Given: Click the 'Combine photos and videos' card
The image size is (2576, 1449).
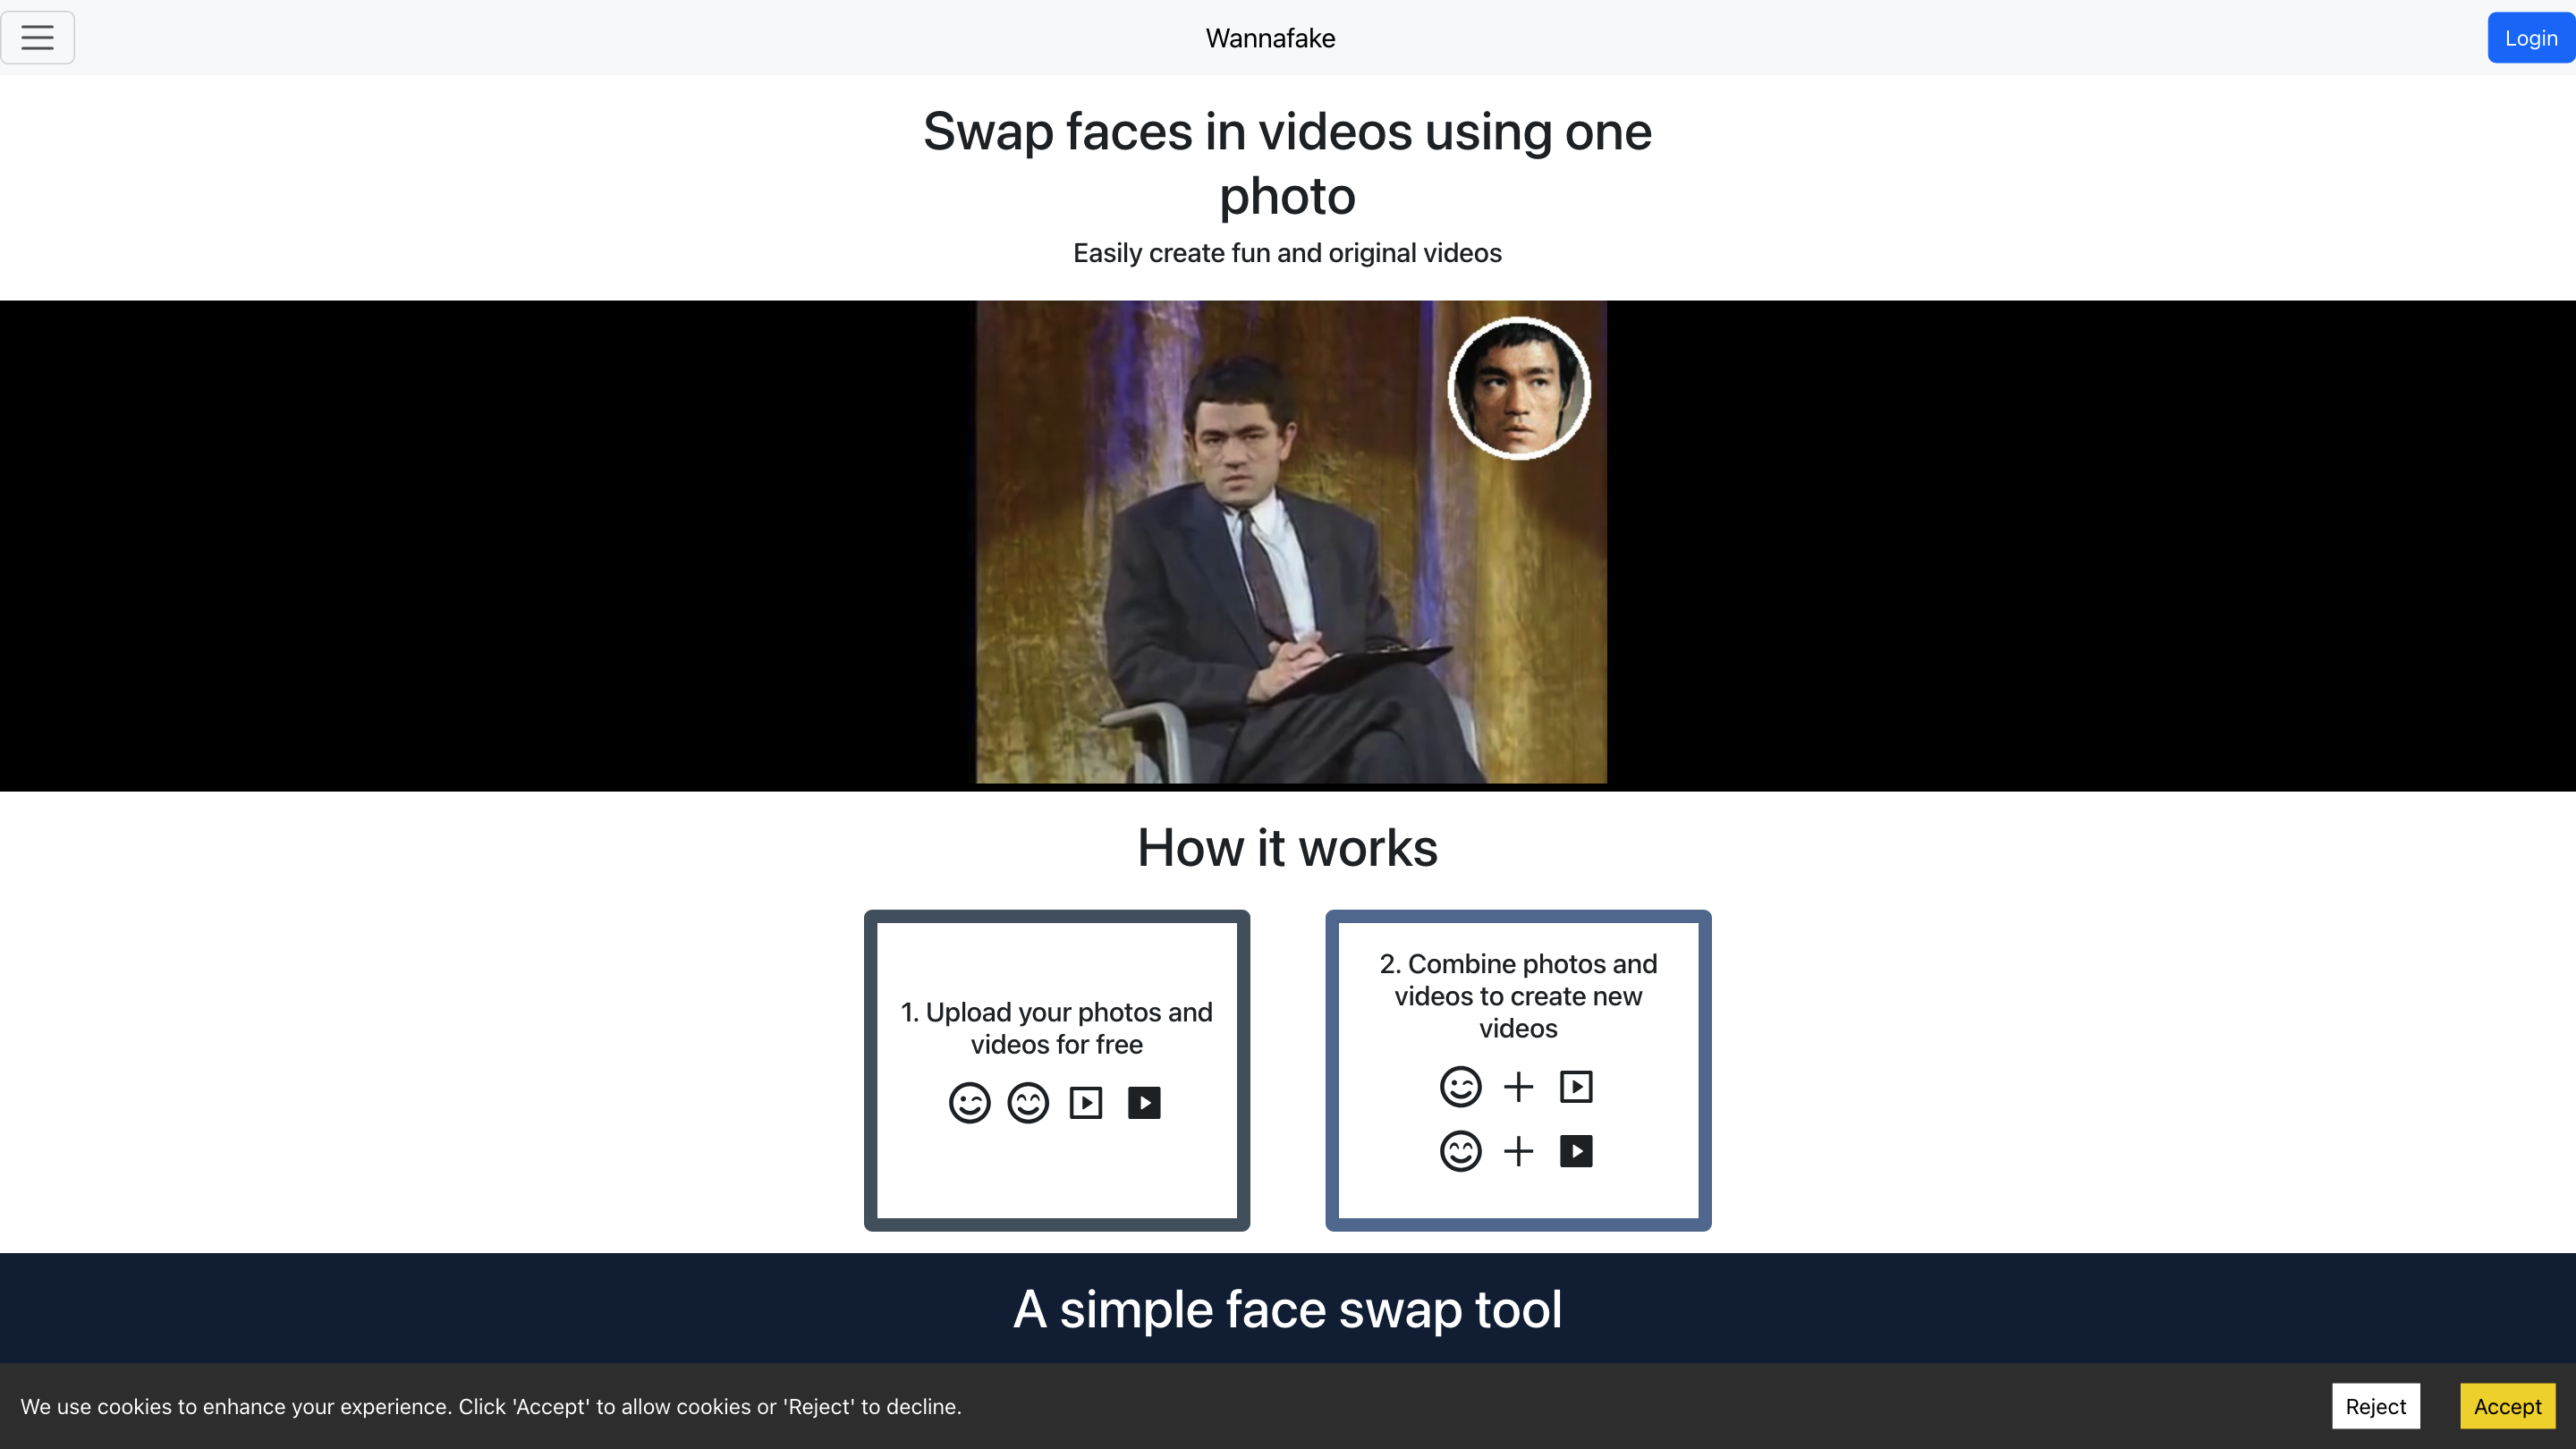Looking at the screenshot, I should click(x=1517, y=996).
